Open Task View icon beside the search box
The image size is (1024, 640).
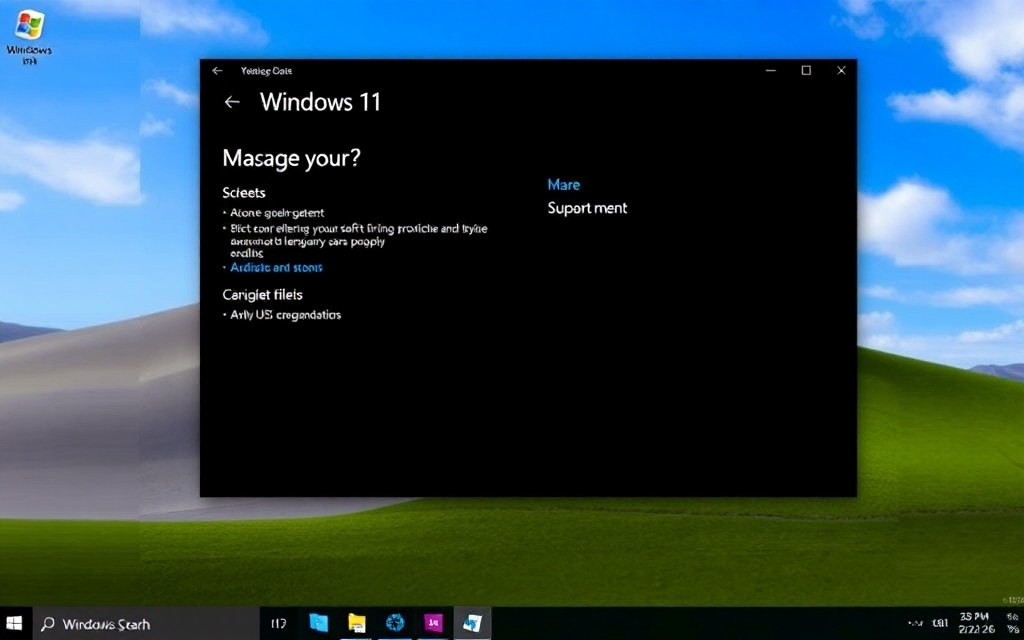coord(278,624)
